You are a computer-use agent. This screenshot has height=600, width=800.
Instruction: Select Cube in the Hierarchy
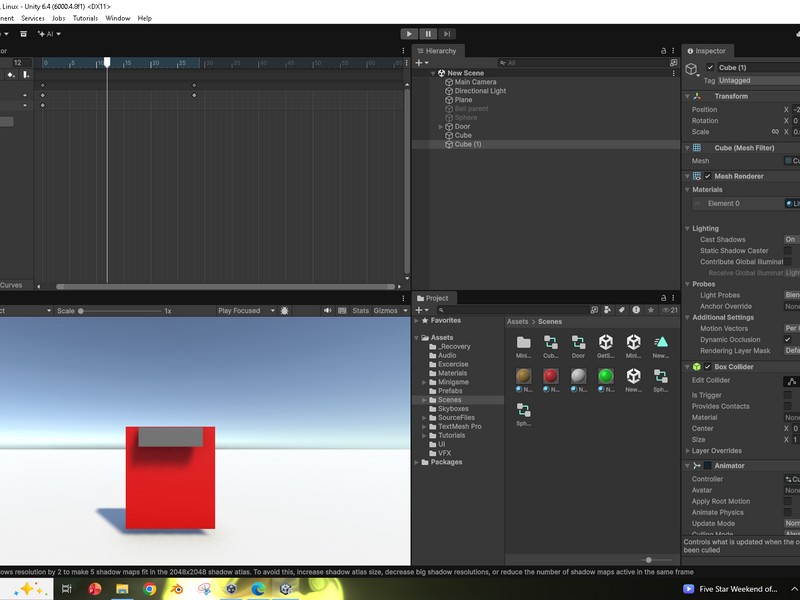463,135
